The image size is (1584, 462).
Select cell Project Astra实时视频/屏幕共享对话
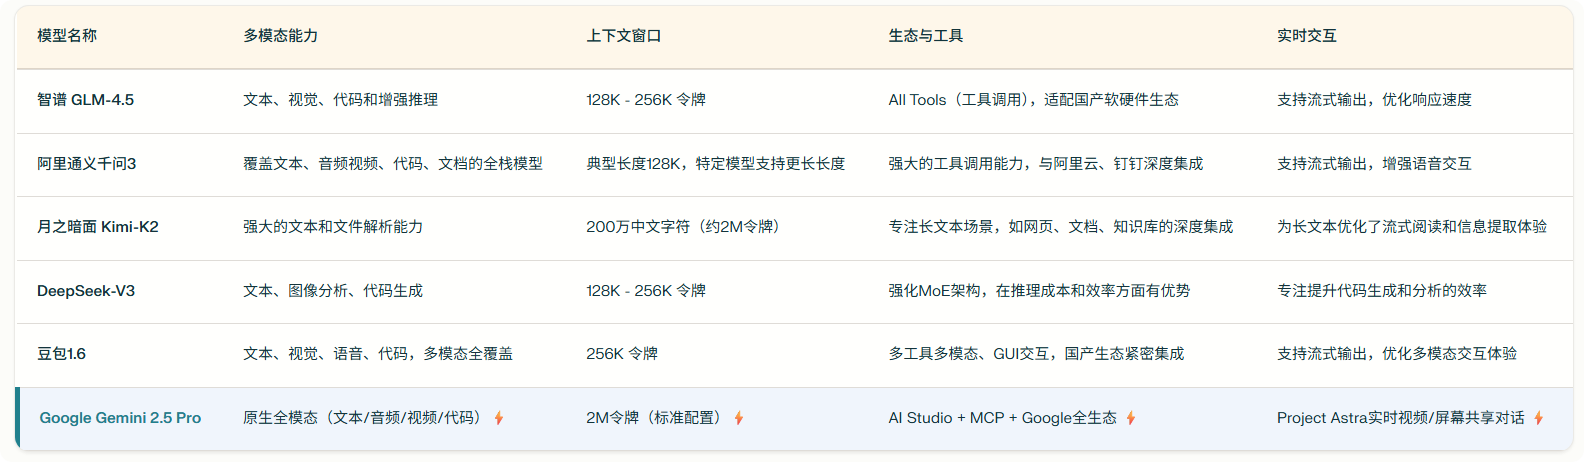coord(1401,418)
